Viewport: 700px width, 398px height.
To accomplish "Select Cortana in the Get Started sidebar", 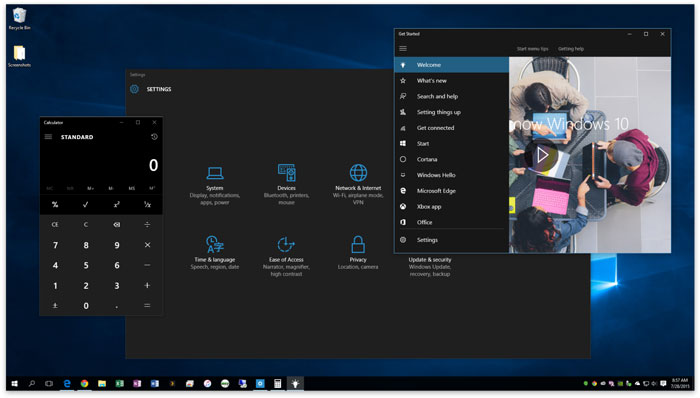I will pyautogui.click(x=451, y=159).
